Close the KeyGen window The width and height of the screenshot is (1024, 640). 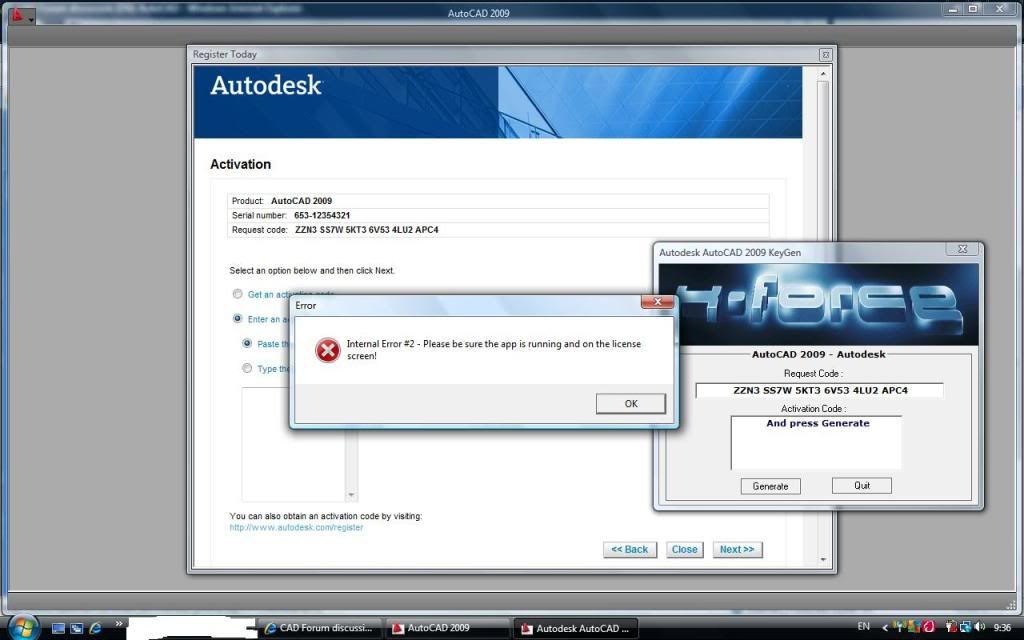click(962, 249)
